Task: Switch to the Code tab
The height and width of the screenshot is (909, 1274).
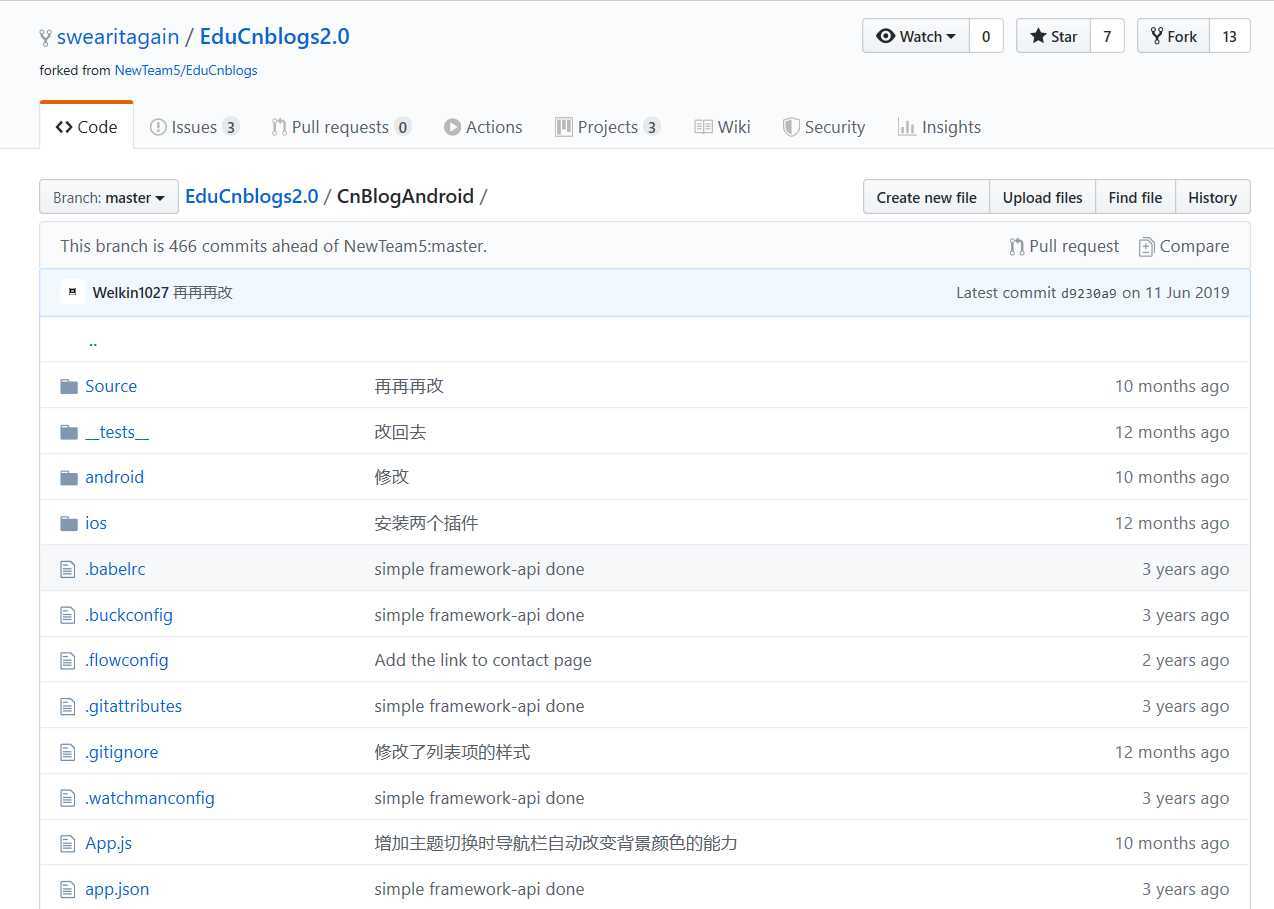Action: pyautogui.click(x=86, y=127)
